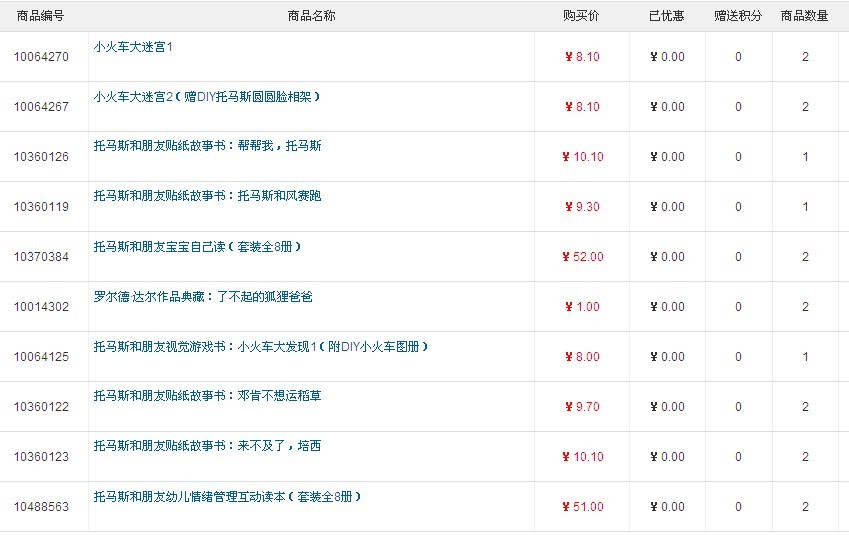Click the 购买价 column header
Screen dimensions: 849x535
click(x=581, y=16)
